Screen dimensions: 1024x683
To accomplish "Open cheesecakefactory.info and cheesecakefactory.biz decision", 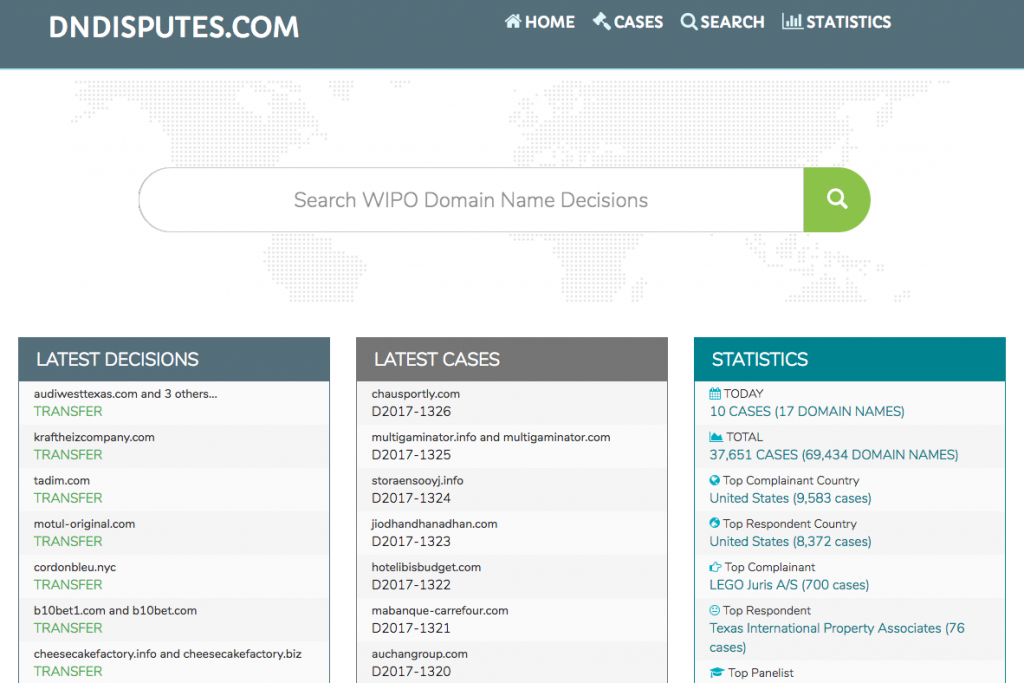I will [x=168, y=654].
